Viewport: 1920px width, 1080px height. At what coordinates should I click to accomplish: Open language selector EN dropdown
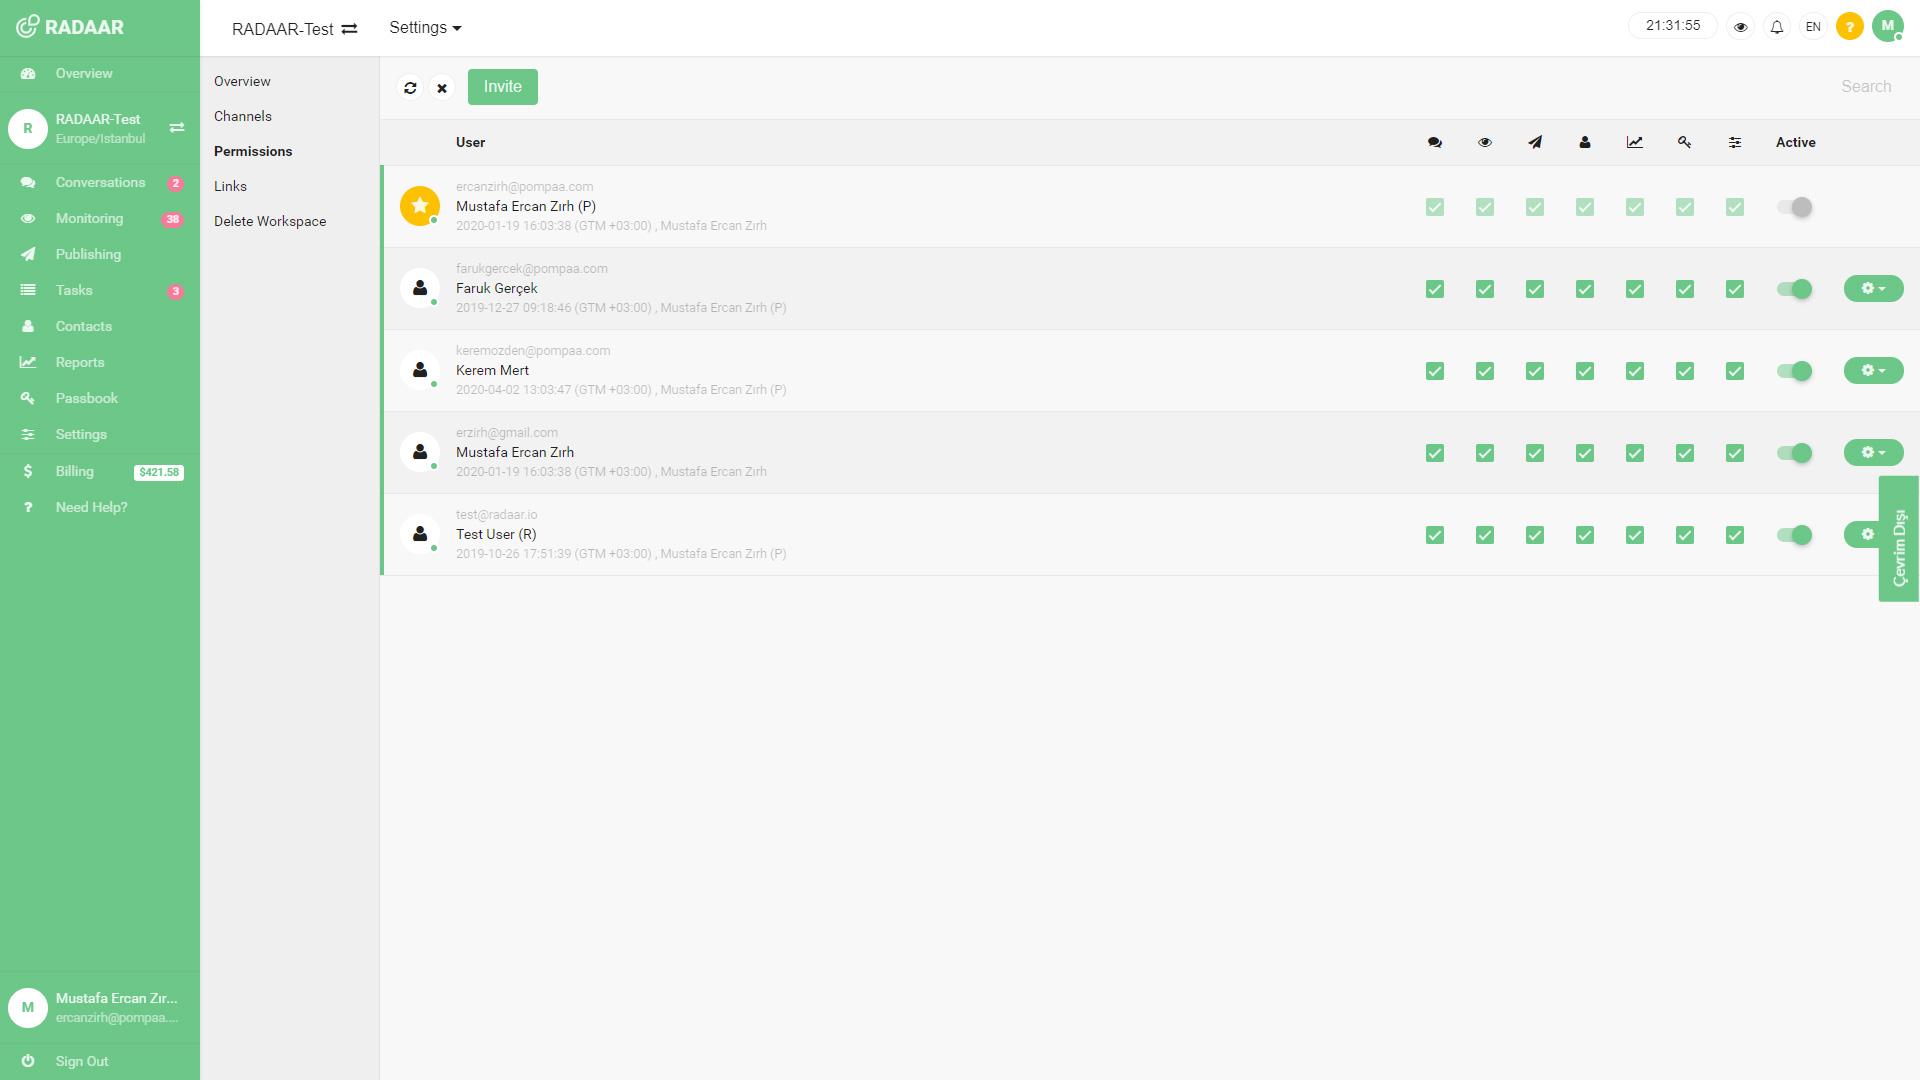[1813, 25]
